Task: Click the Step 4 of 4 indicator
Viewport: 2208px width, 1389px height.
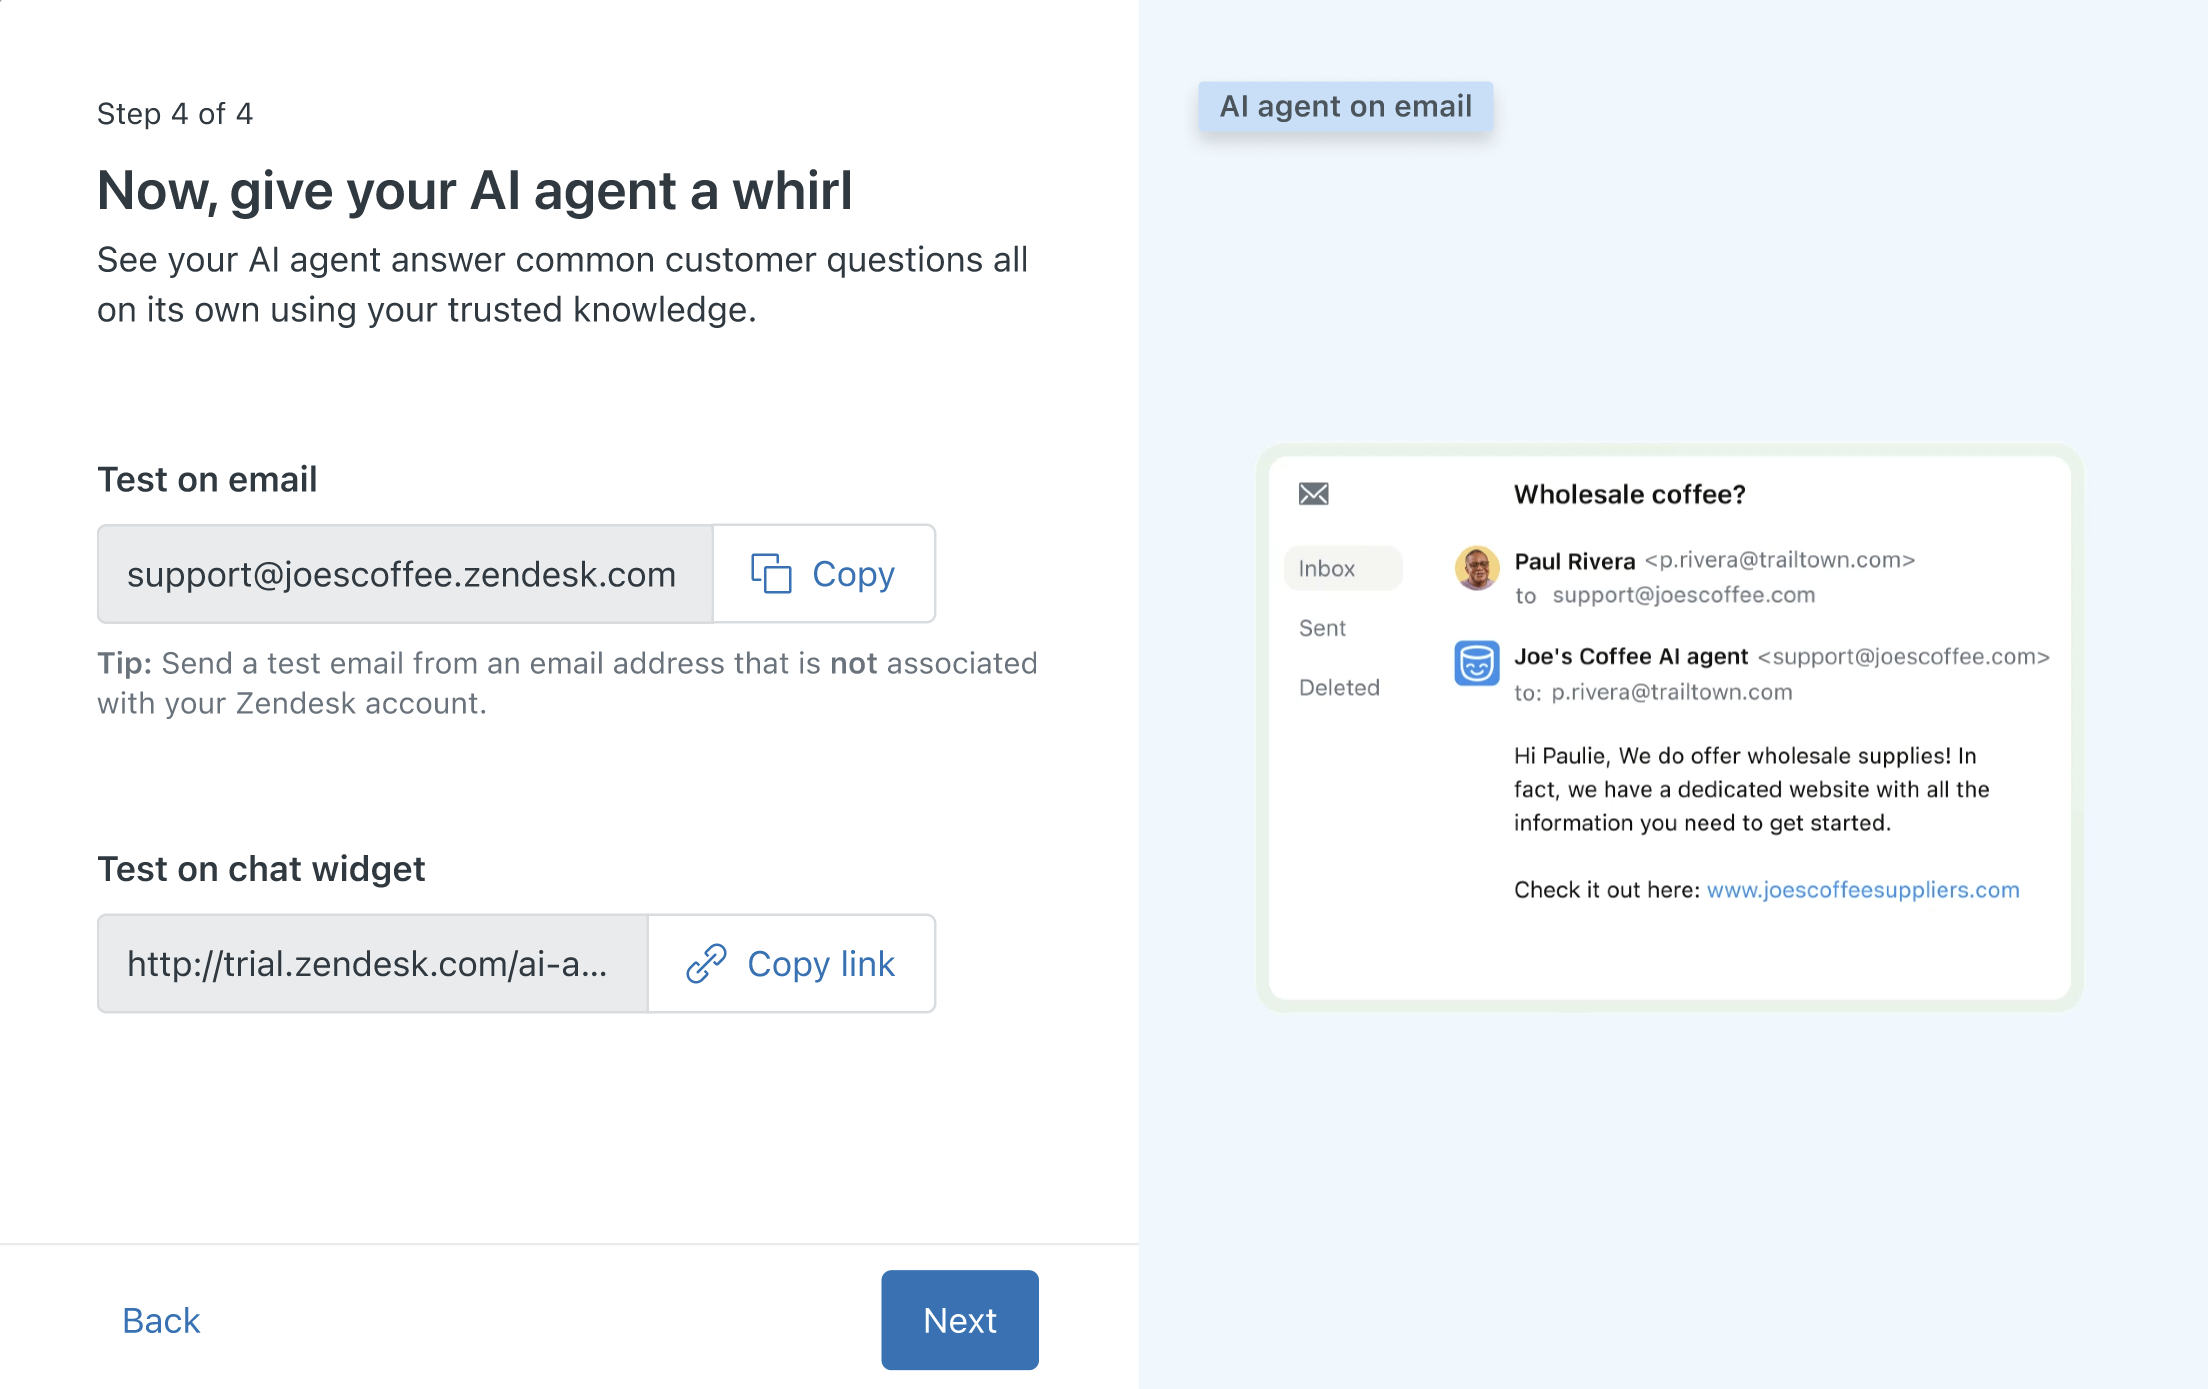Action: click(x=175, y=114)
